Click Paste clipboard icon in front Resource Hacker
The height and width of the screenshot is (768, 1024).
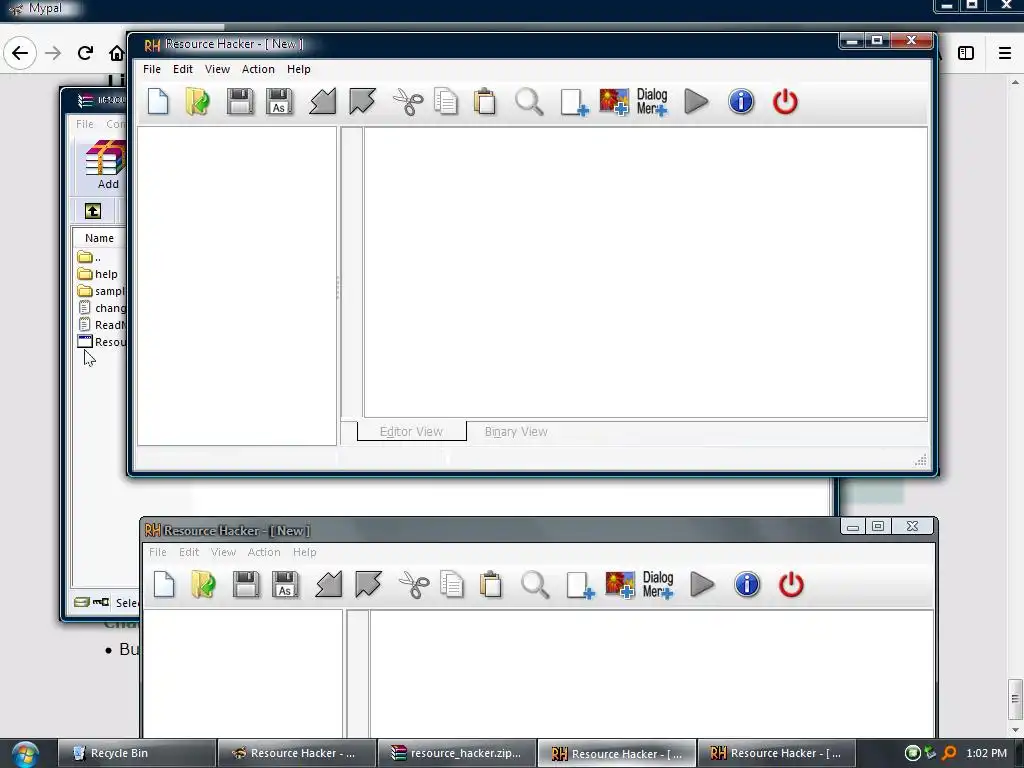pyautogui.click(x=485, y=102)
